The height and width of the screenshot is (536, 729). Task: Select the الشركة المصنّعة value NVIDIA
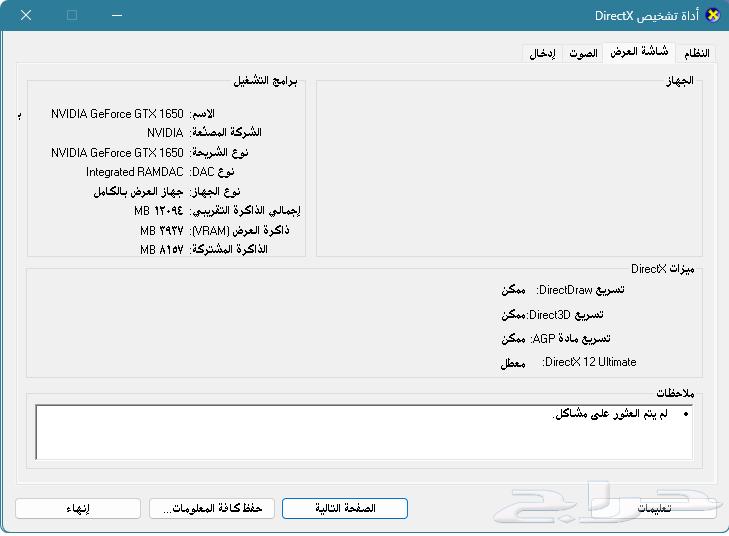point(165,133)
